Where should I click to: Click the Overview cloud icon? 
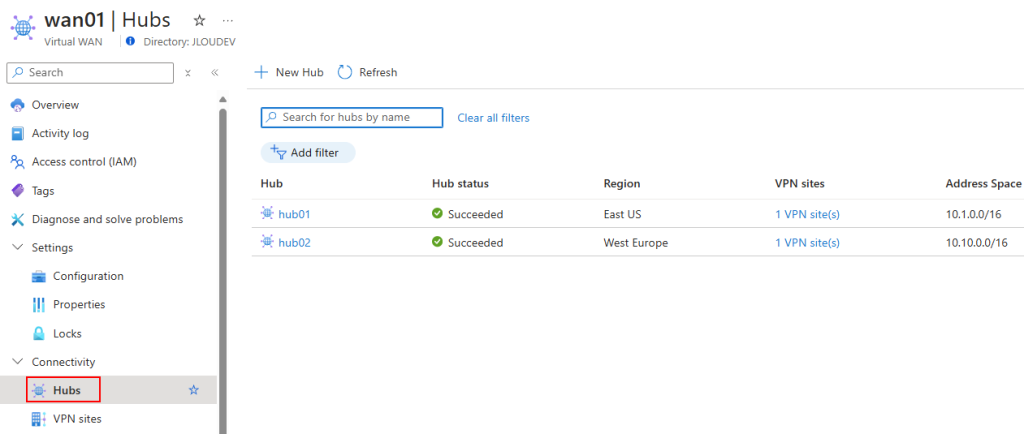[x=18, y=105]
